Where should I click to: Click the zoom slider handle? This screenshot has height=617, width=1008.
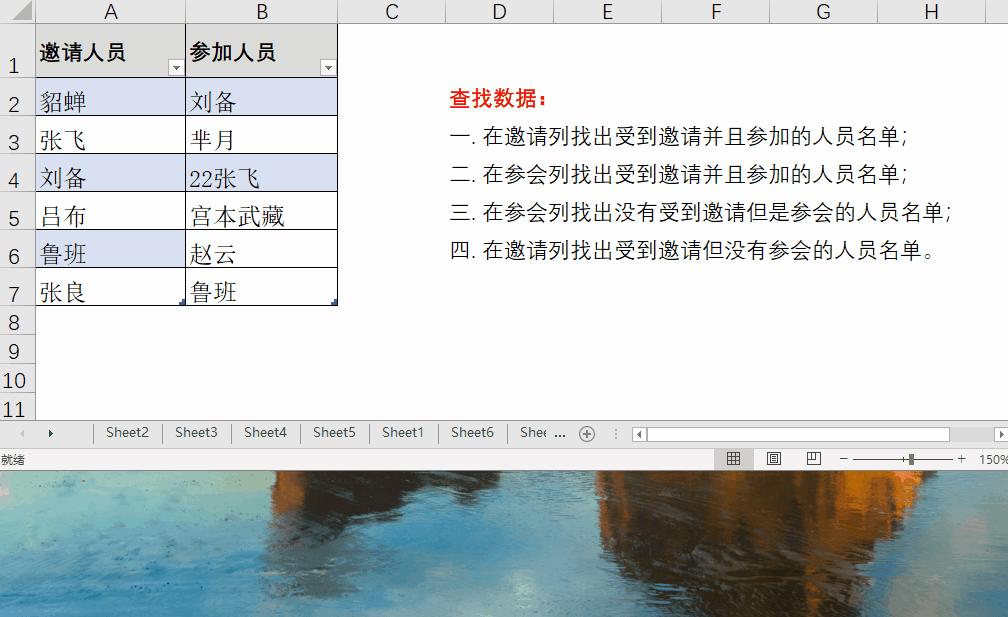[x=911, y=458]
